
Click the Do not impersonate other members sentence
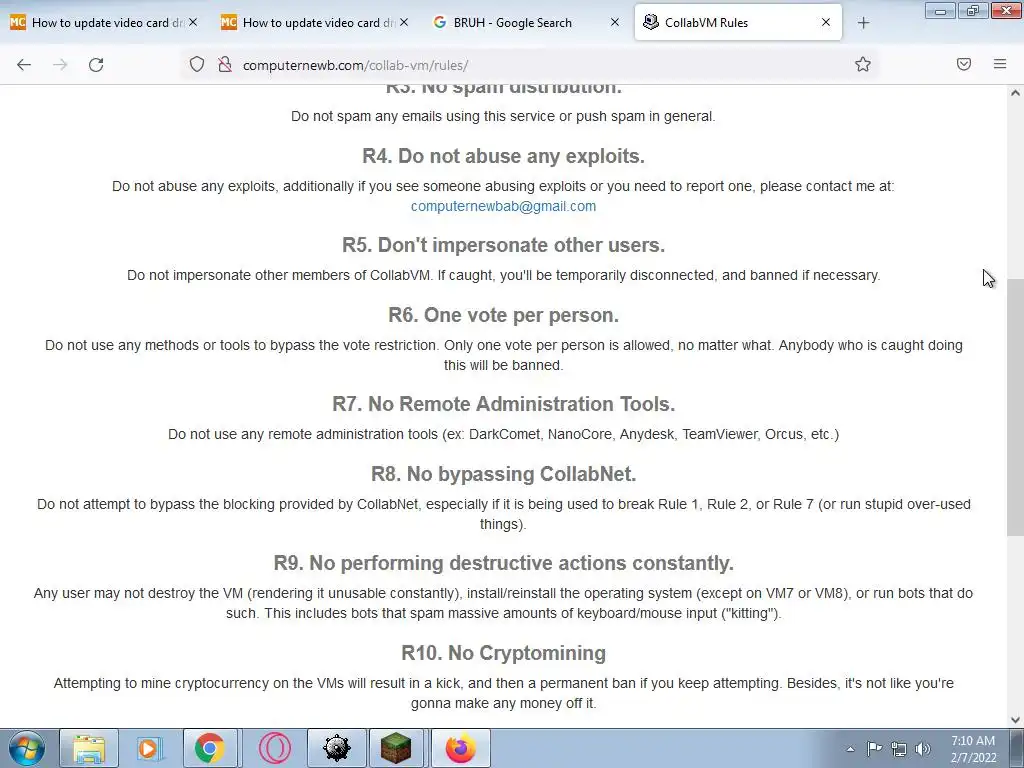click(503, 275)
